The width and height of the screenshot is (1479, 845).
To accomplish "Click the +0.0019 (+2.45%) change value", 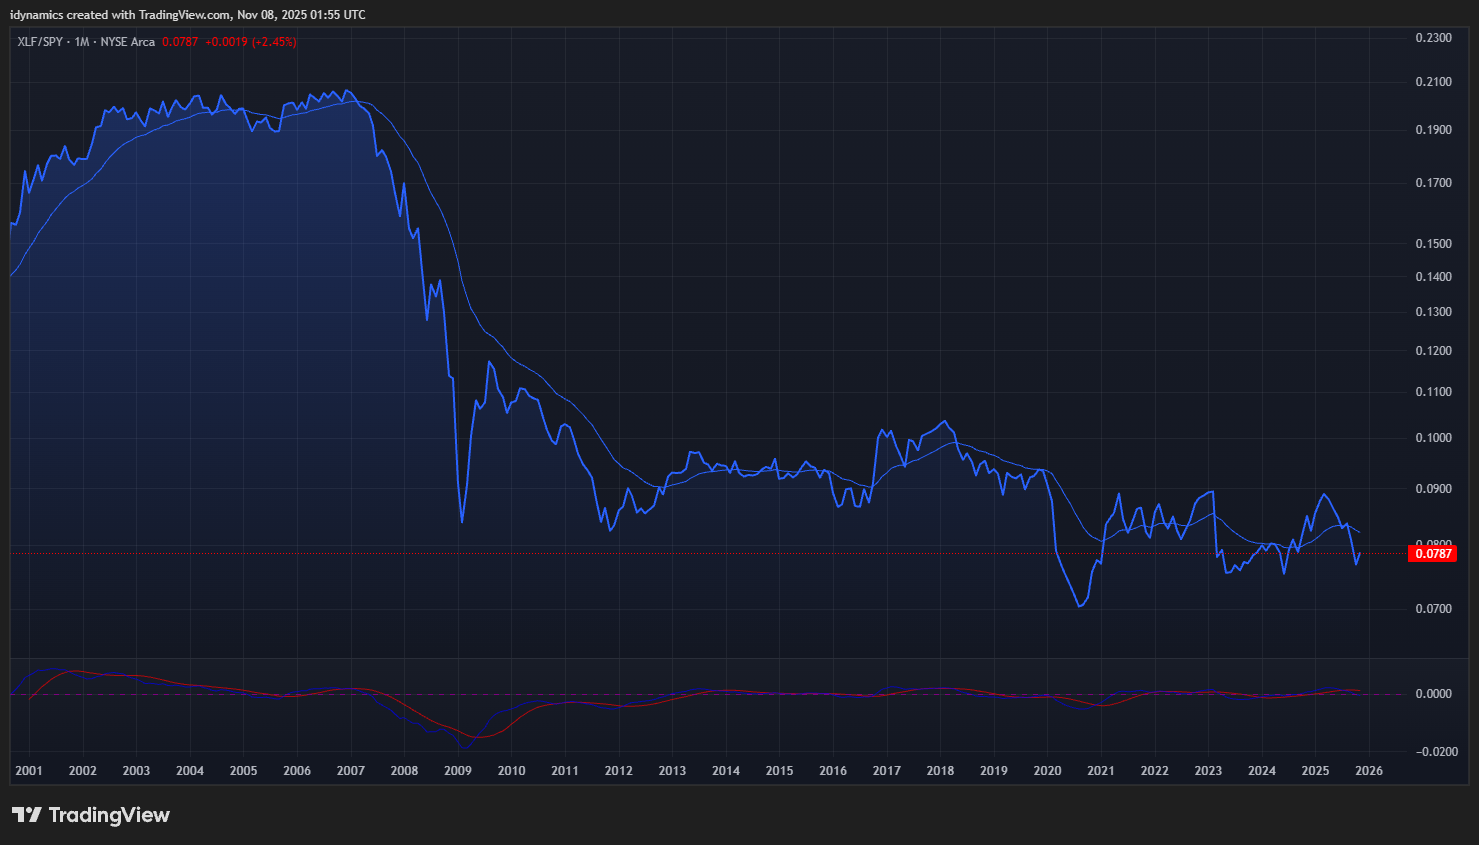I will point(250,42).
